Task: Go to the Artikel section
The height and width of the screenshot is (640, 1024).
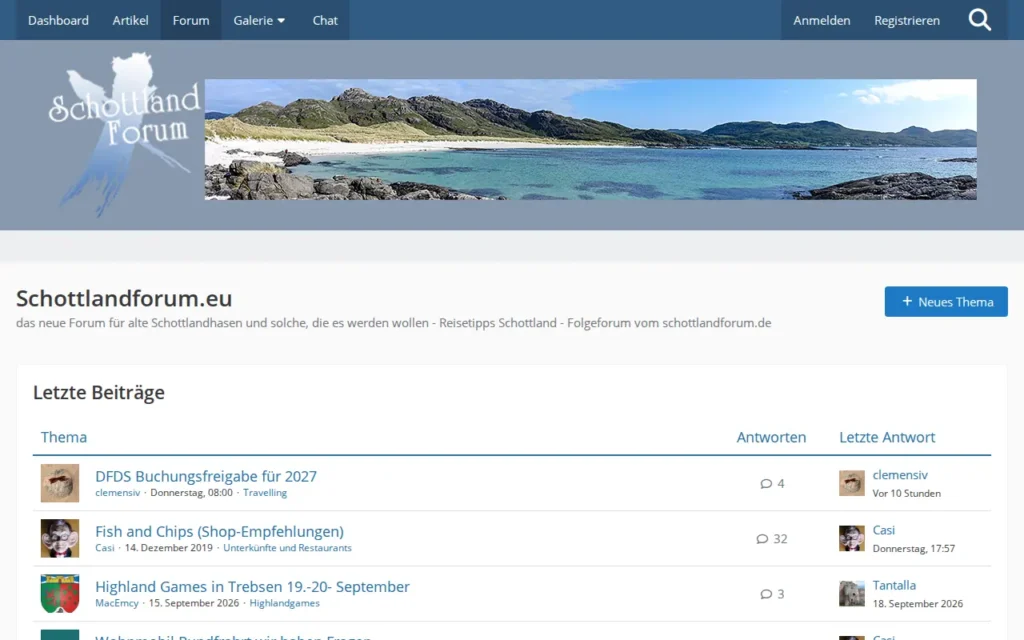Action: (x=131, y=20)
